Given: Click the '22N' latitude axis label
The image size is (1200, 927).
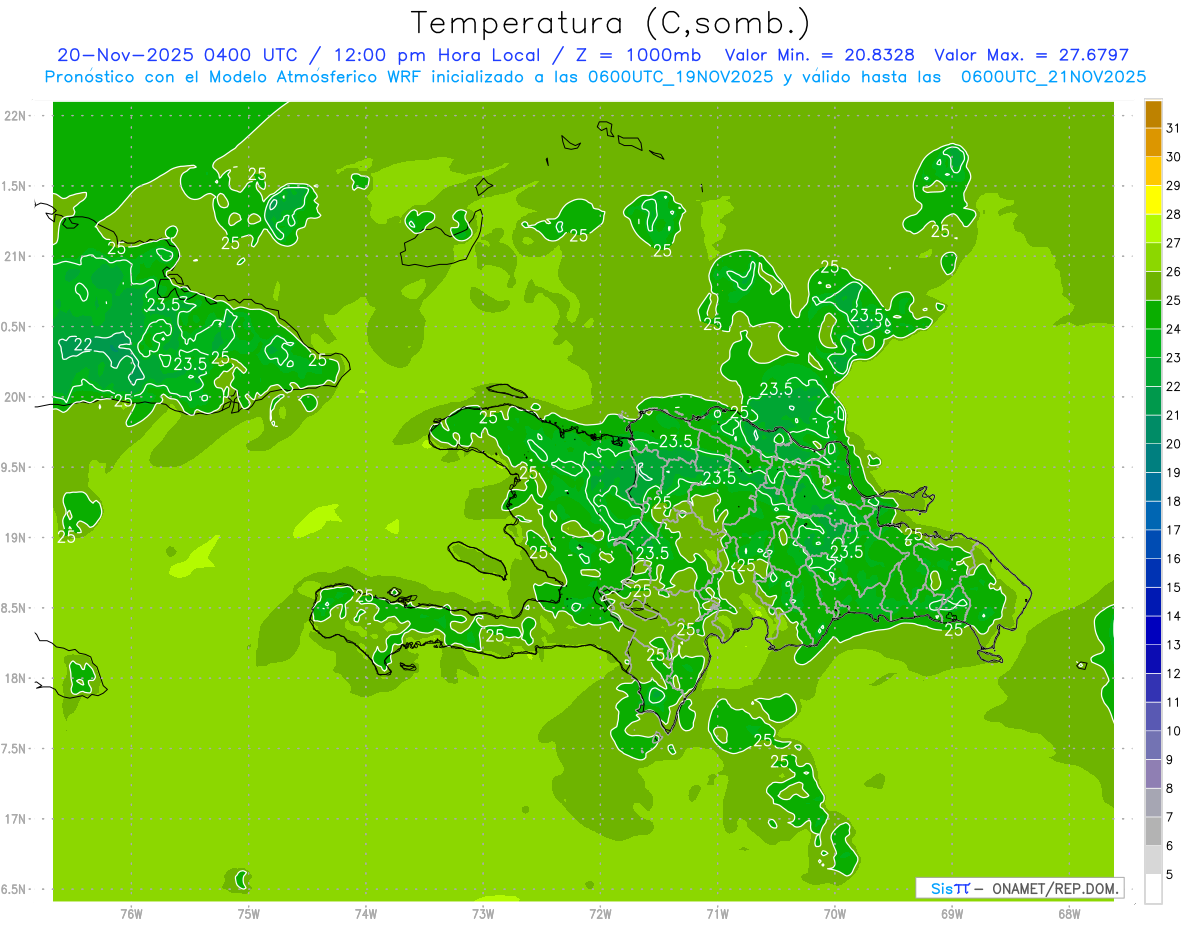Looking at the screenshot, I should (16, 116).
